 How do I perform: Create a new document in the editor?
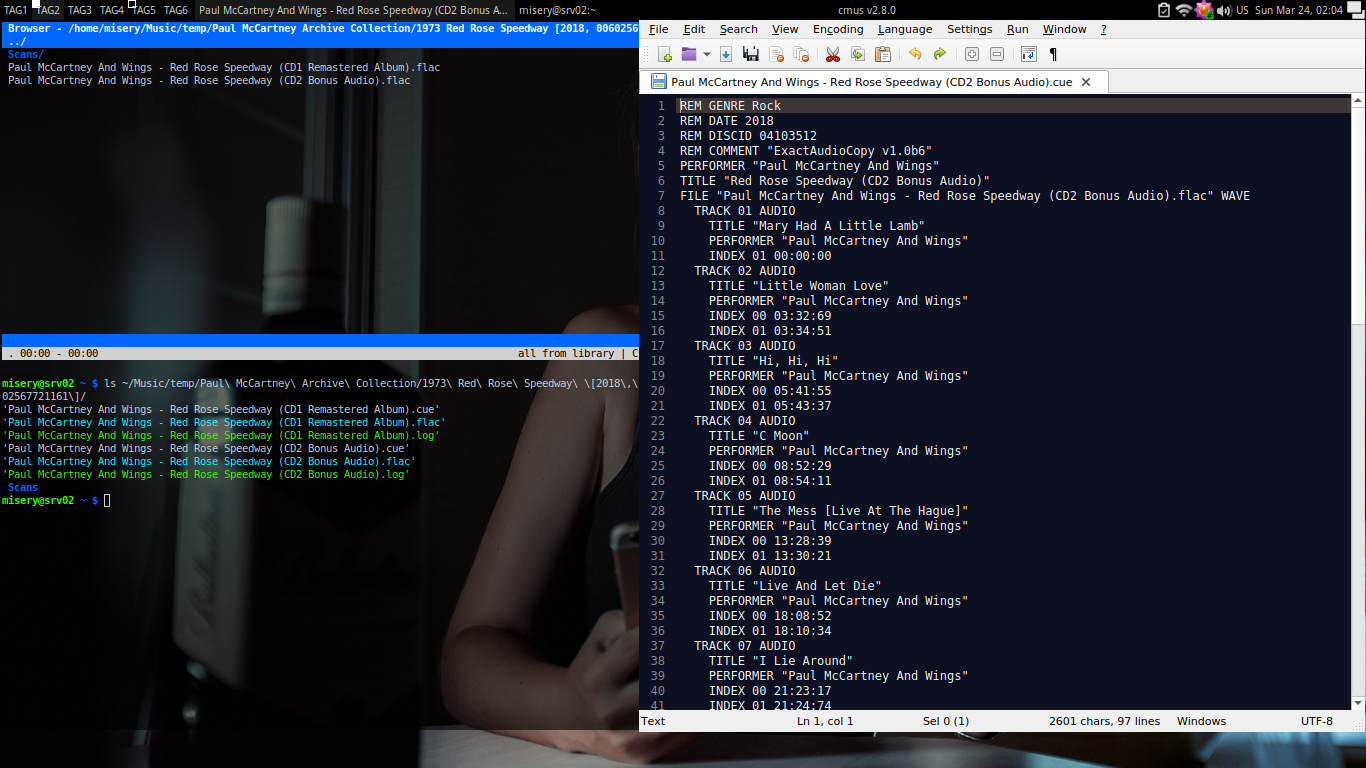click(x=664, y=54)
